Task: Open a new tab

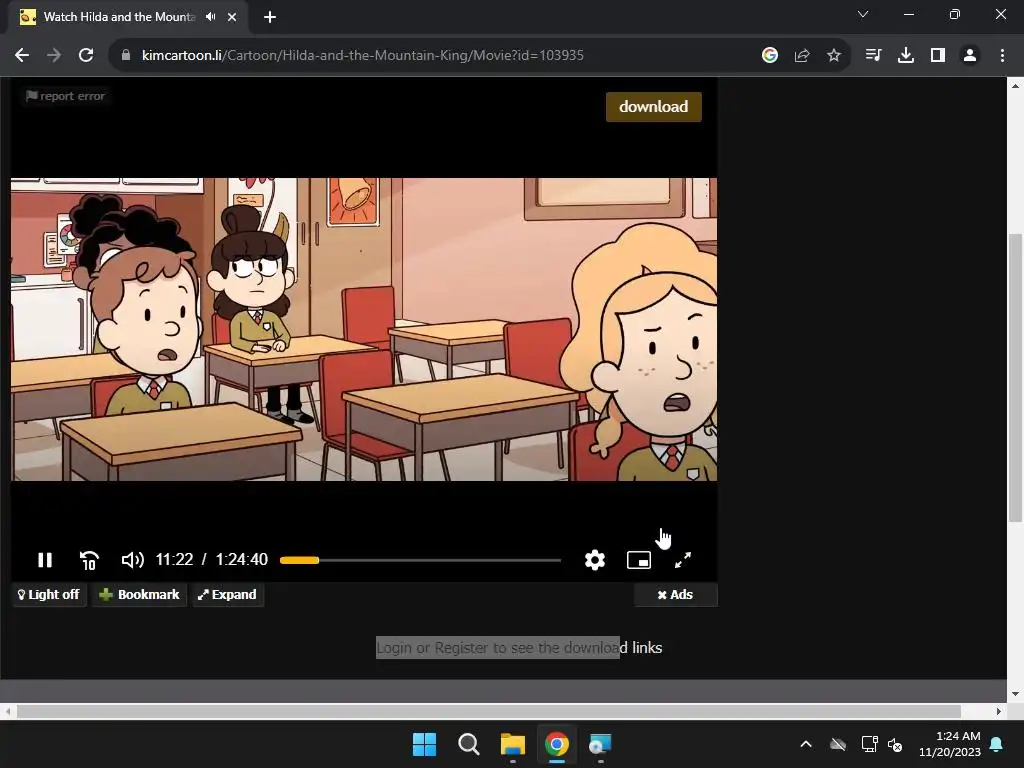Action: (270, 17)
